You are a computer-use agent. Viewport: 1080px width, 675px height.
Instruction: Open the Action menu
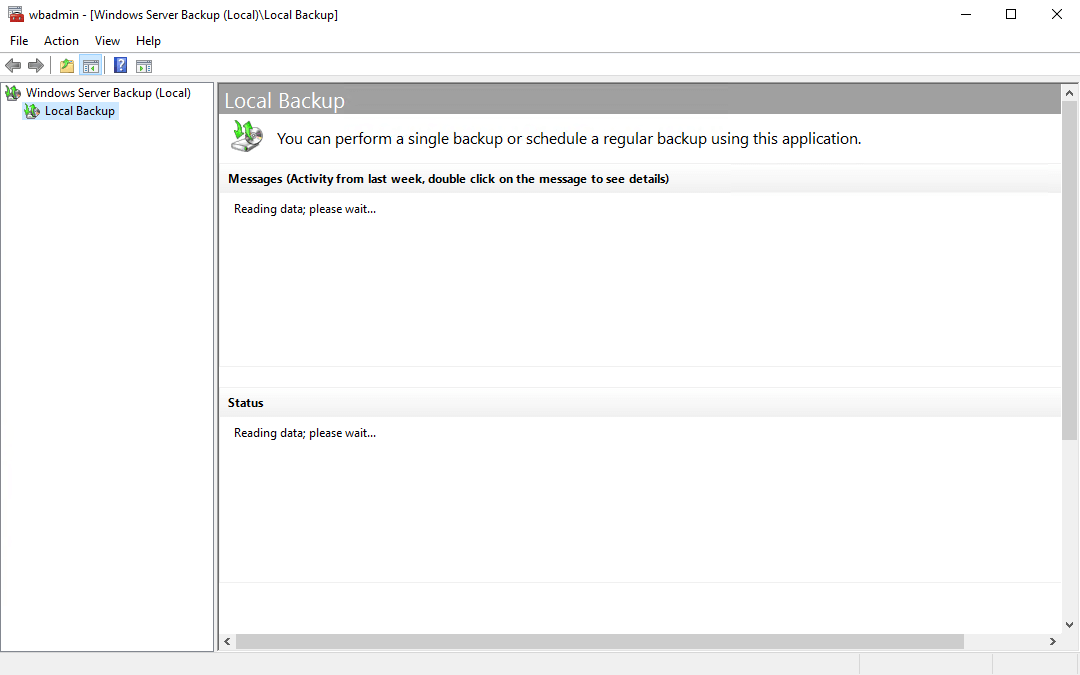click(61, 41)
